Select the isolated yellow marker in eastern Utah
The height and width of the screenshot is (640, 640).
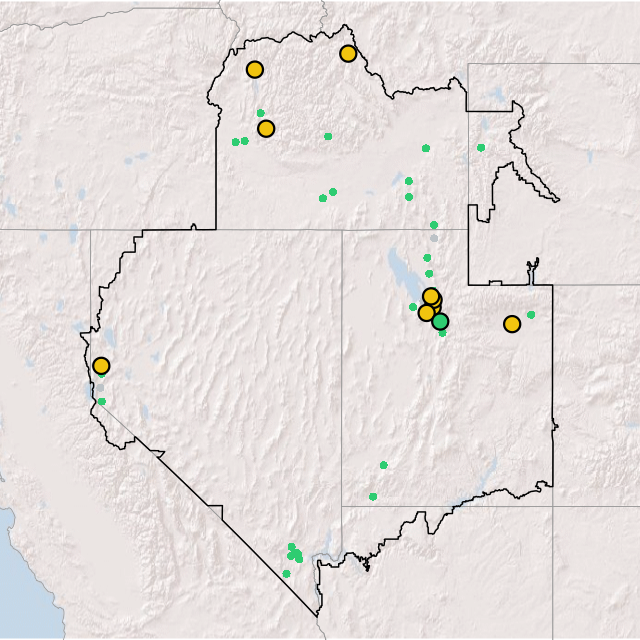[512, 323]
